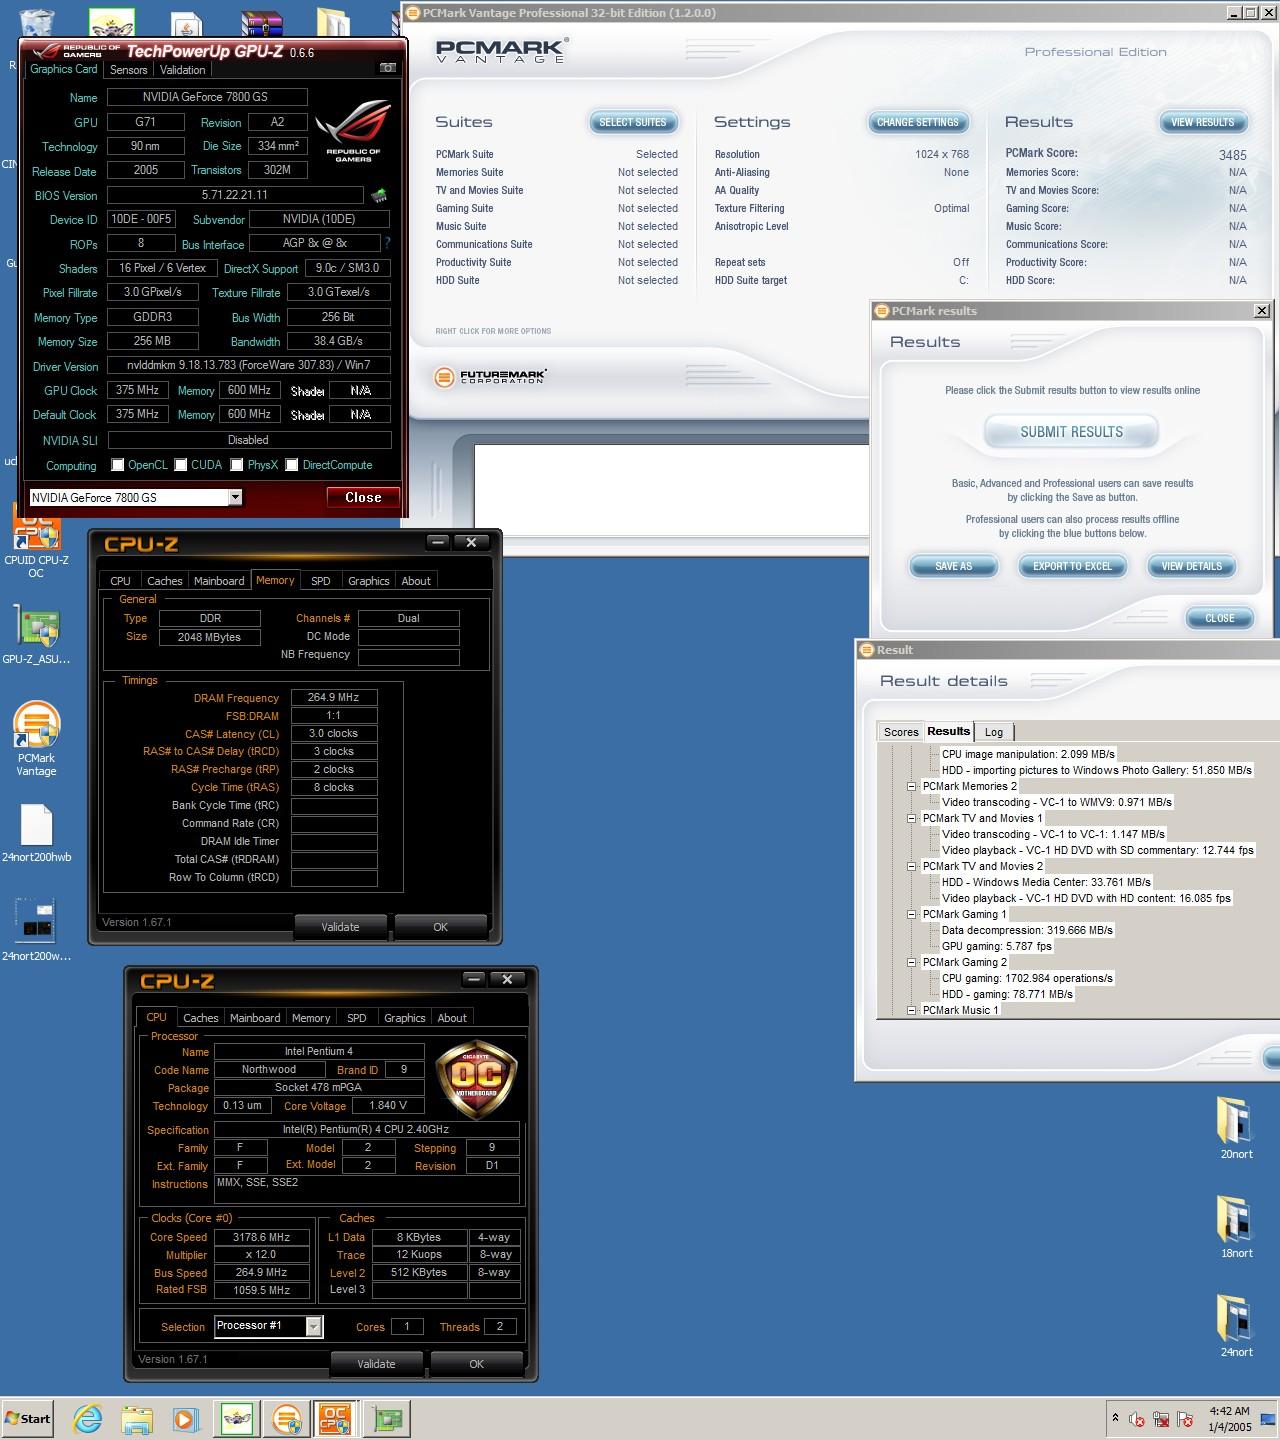Collapse the PCMark Memories 2 tree node
The image size is (1280, 1440).
(911, 786)
